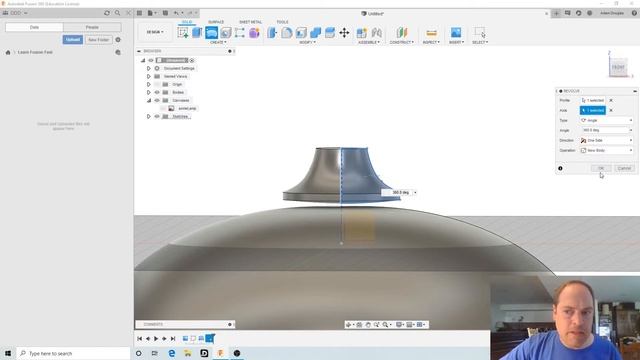Select the Hole tool icon
This screenshot has width=640, height=360.
226,32
